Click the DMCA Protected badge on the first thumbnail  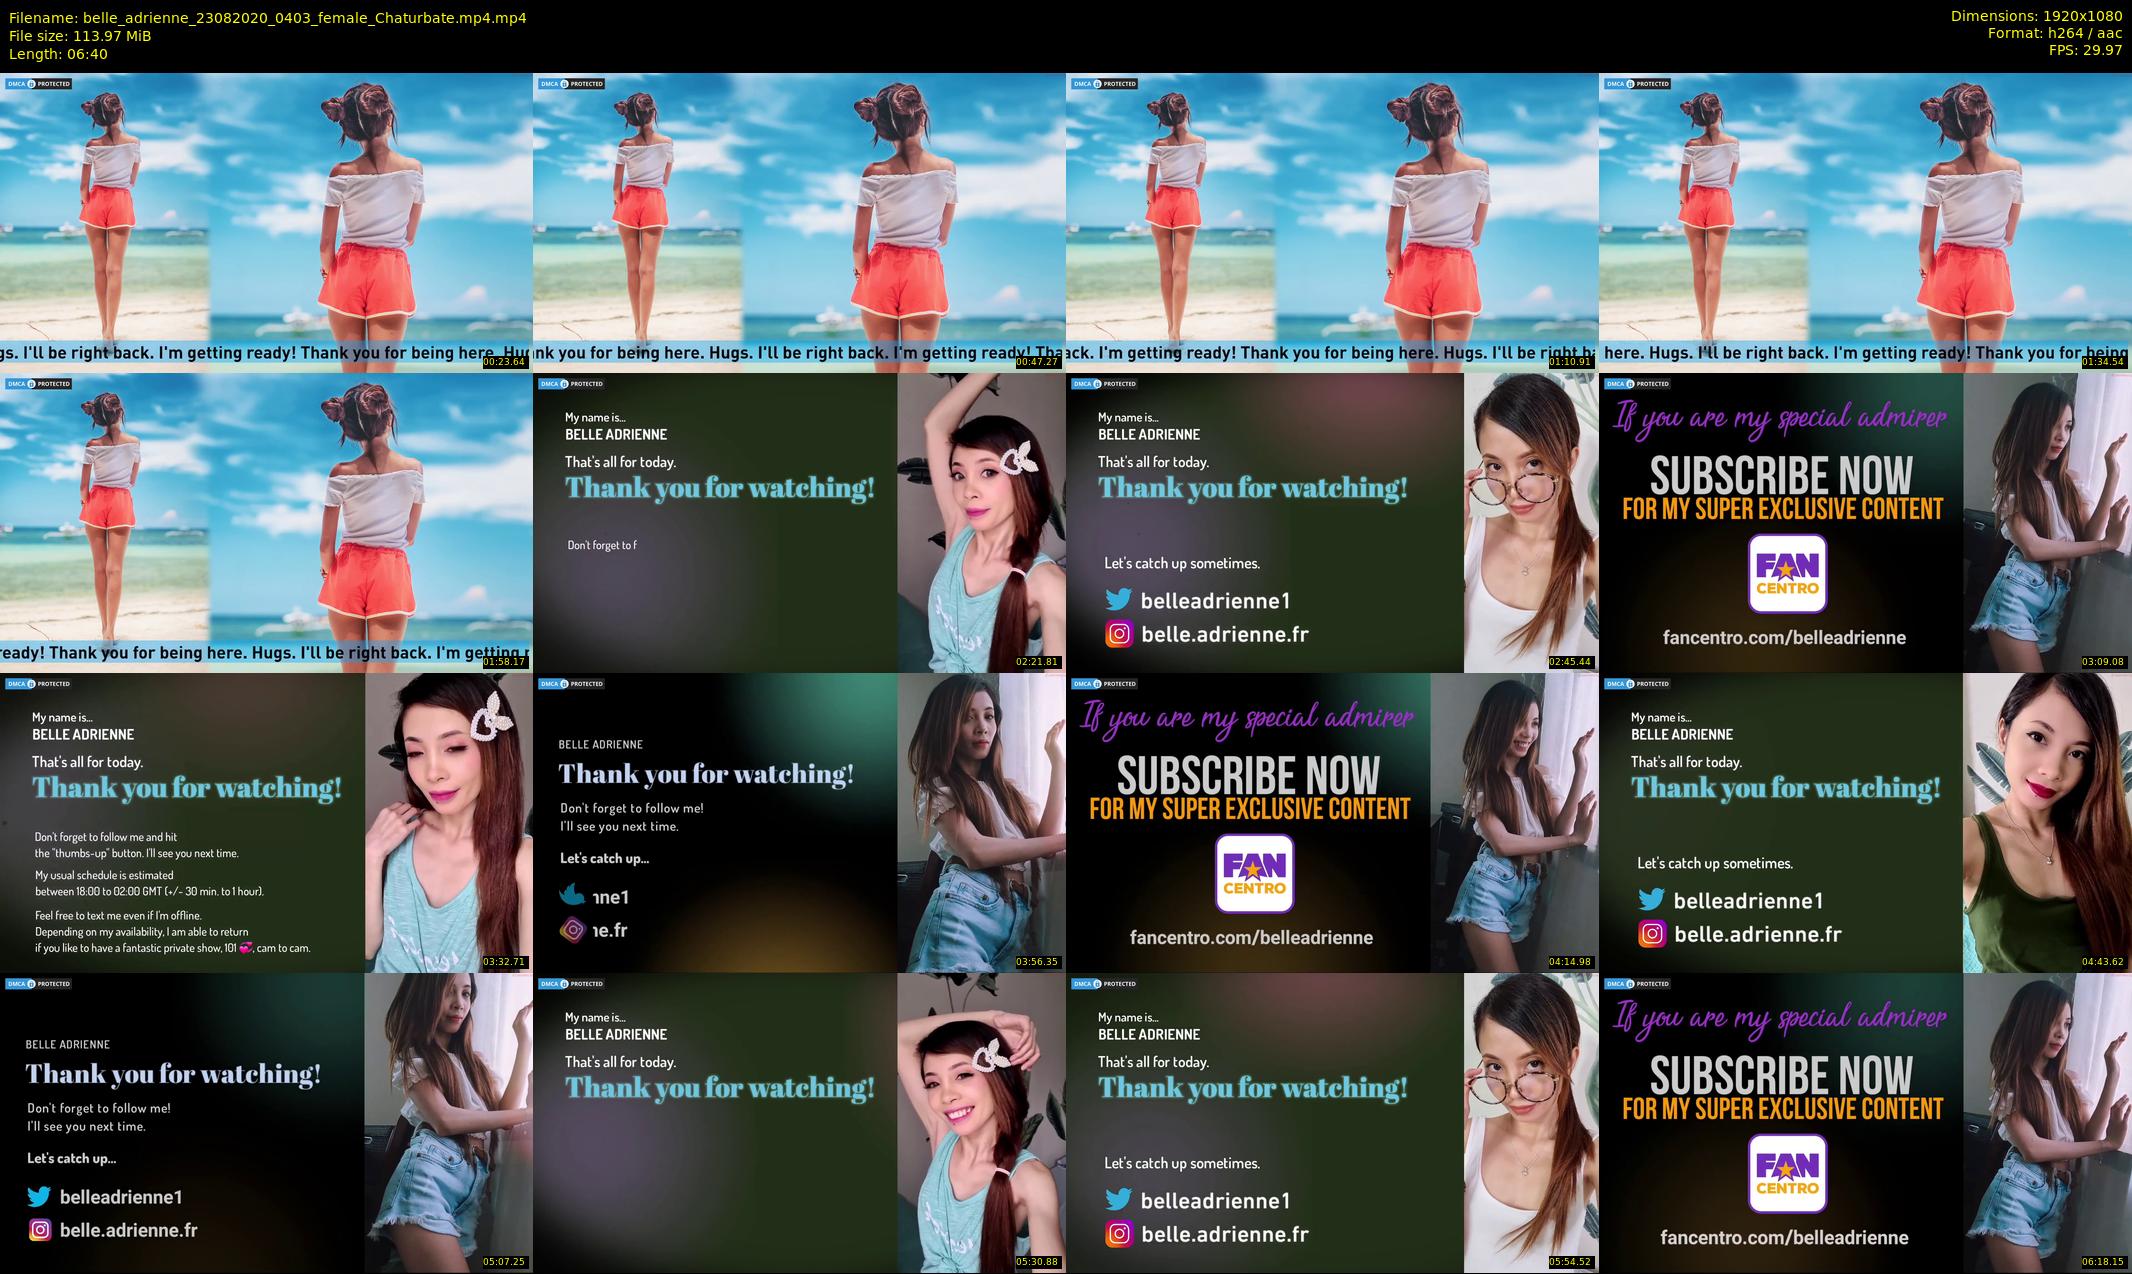38,84
